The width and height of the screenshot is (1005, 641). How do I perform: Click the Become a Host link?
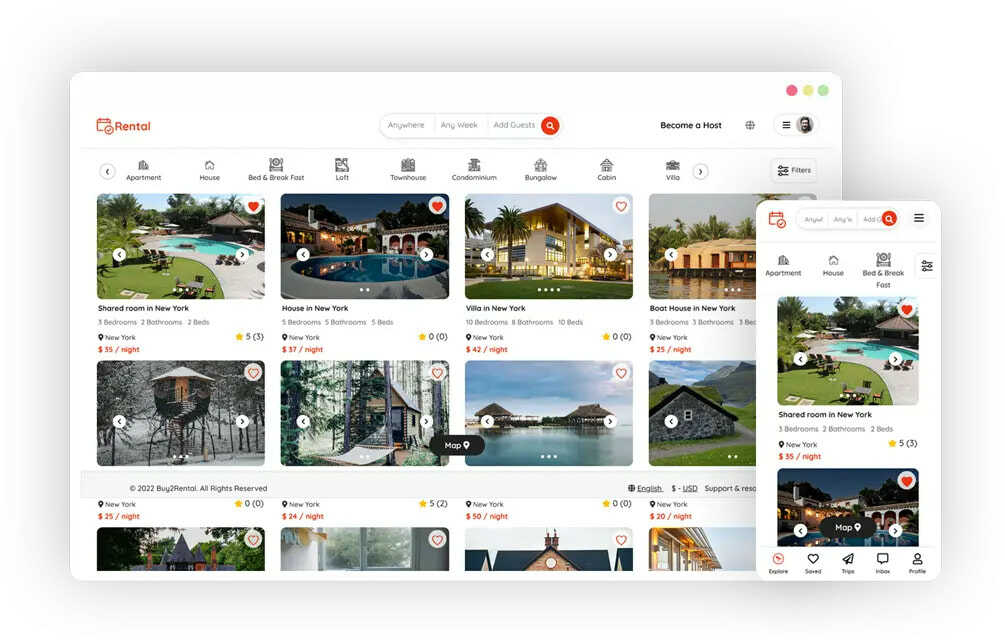coord(690,125)
